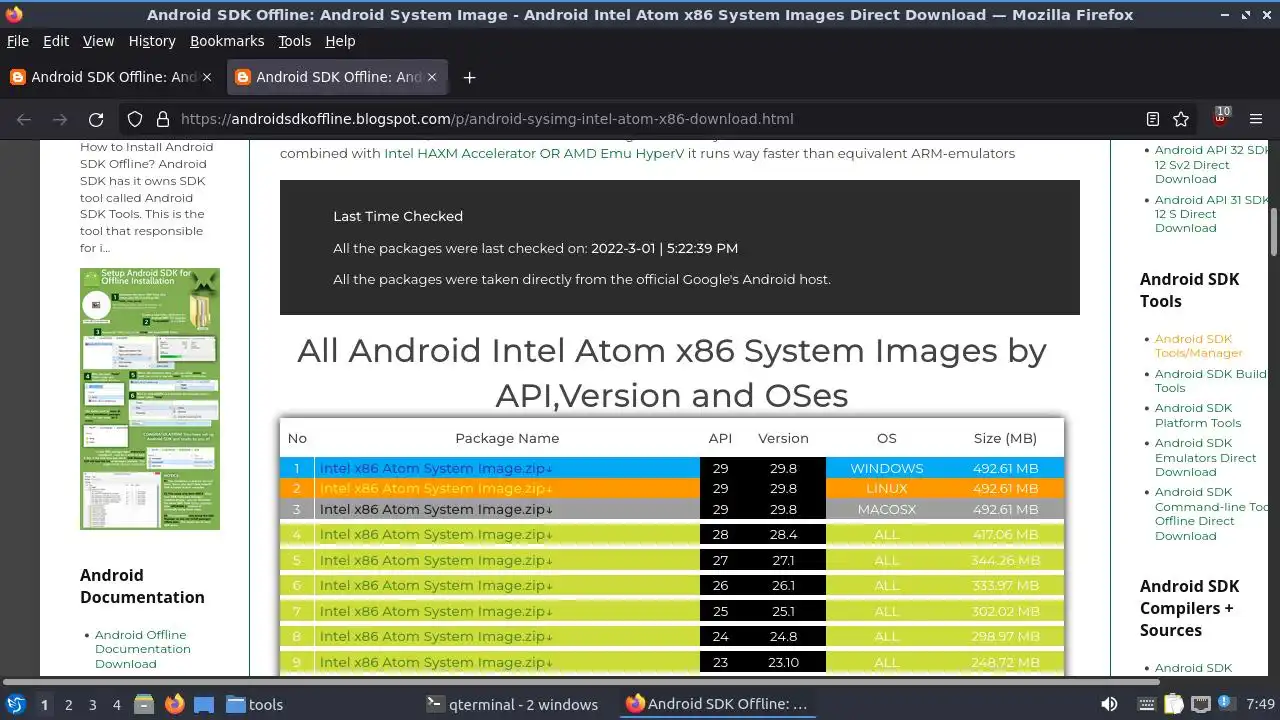Launch the file manager from the taskbar
Screen dimensions: 1280x720
(144, 704)
